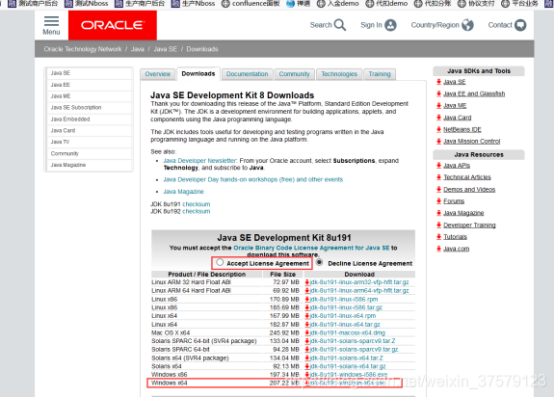Switch to the Community tab

pyautogui.click(x=294, y=74)
